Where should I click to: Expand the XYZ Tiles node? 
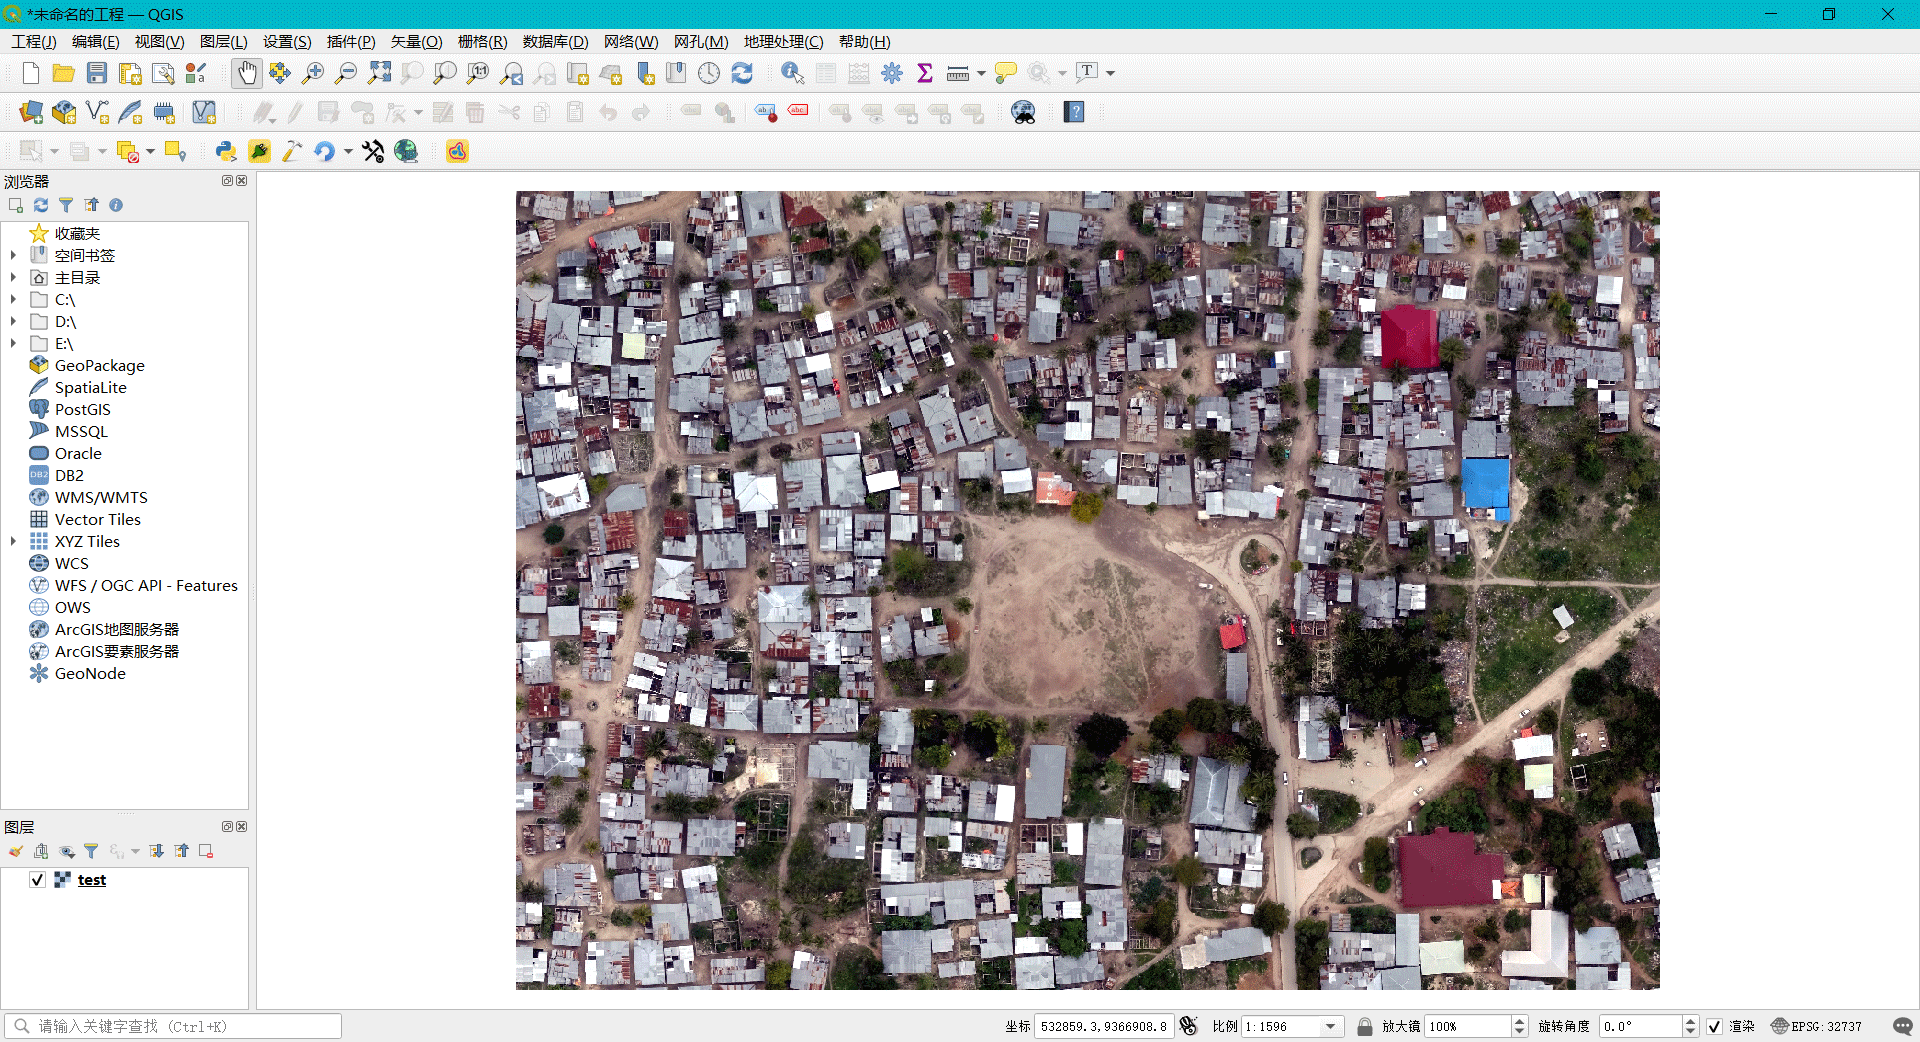[13, 542]
